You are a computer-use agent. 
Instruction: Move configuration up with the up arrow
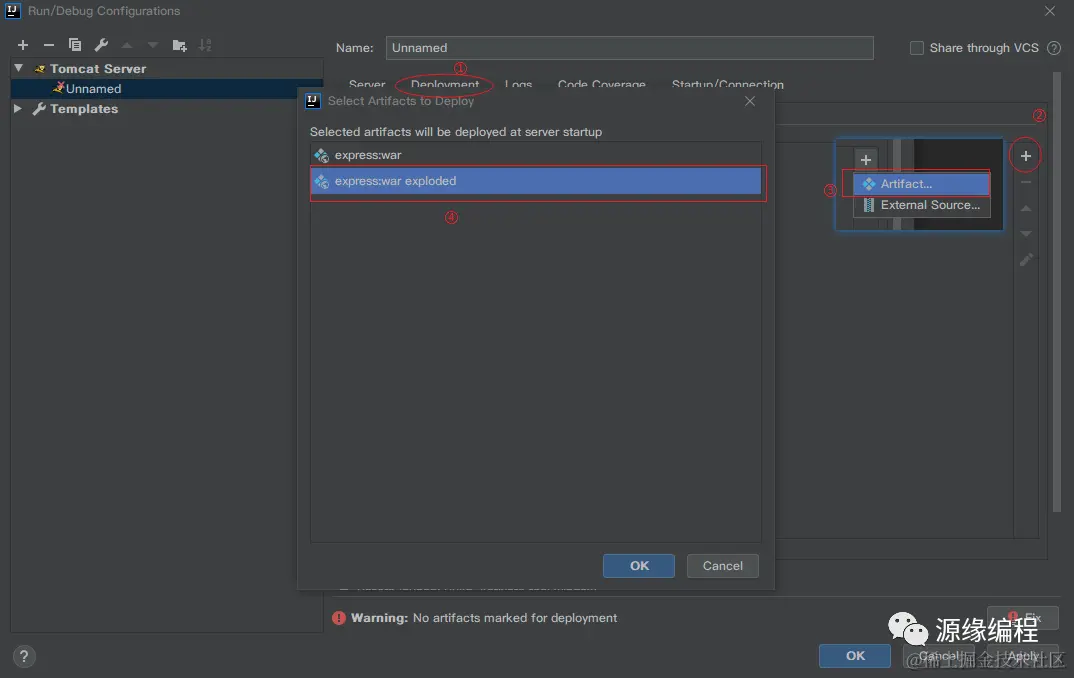coord(127,45)
